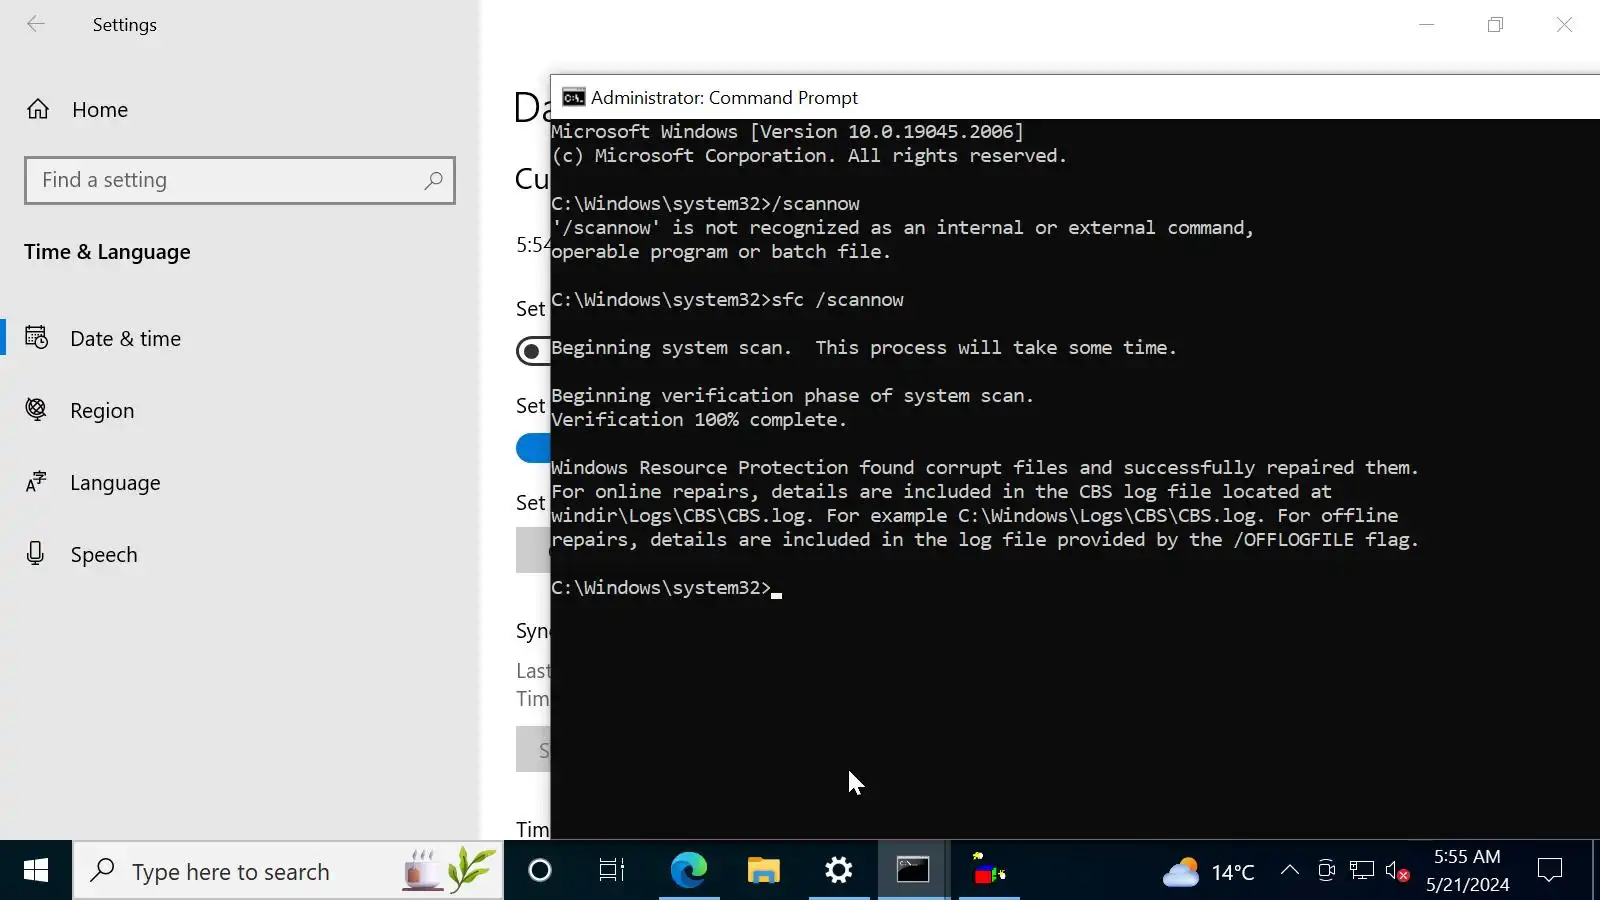Click the taskbar 'Type here to search' box
Screen dimensions: 1600x900
pos(288,871)
